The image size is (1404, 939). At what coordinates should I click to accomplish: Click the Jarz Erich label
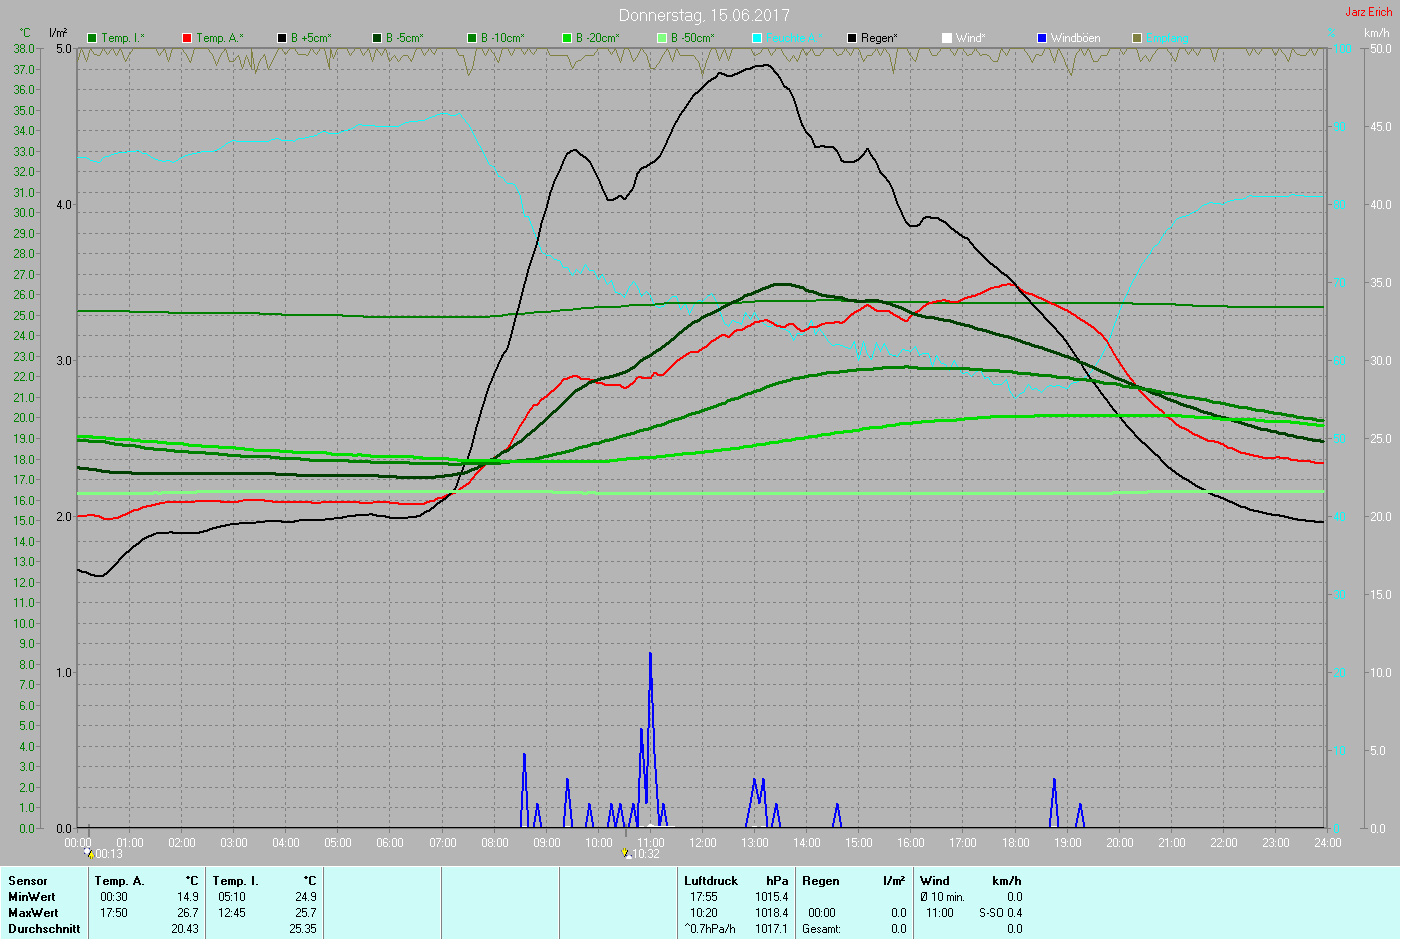click(1368, 12)
